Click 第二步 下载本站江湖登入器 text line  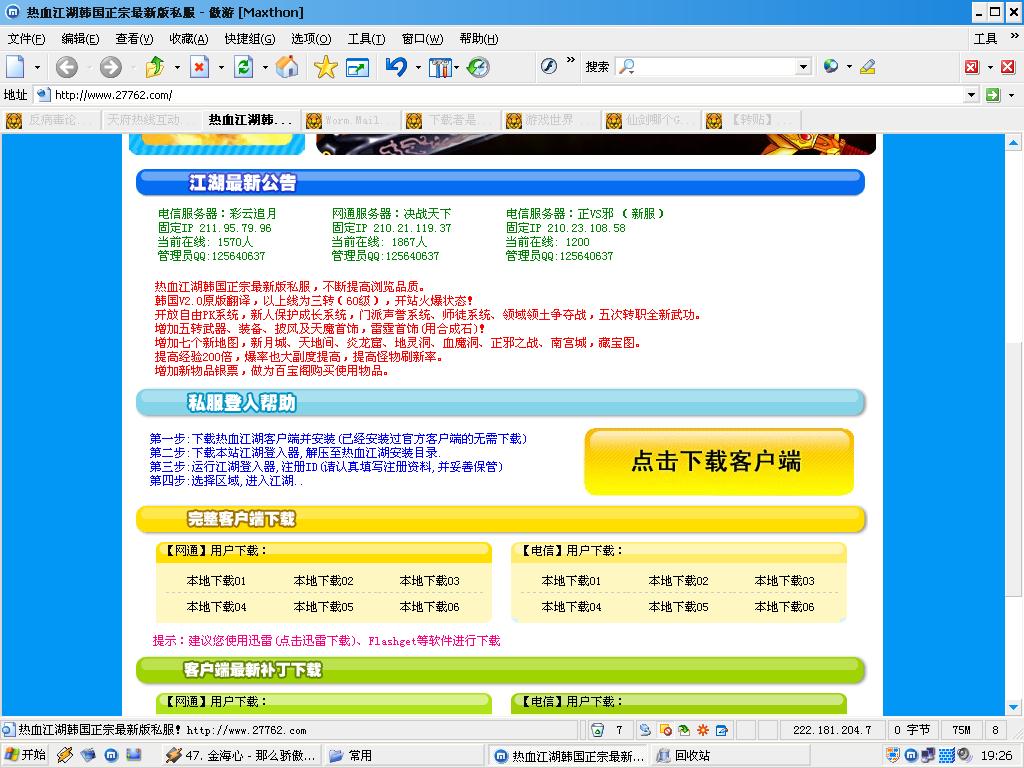pyautogui.click(x=295, y=453)
